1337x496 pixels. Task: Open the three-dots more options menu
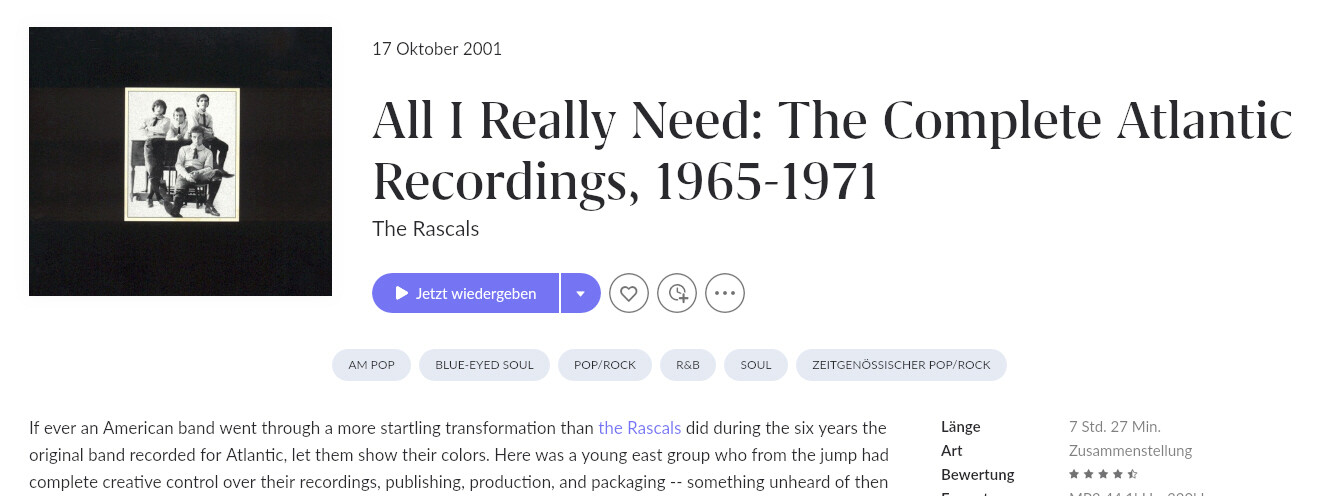(725, 293)
